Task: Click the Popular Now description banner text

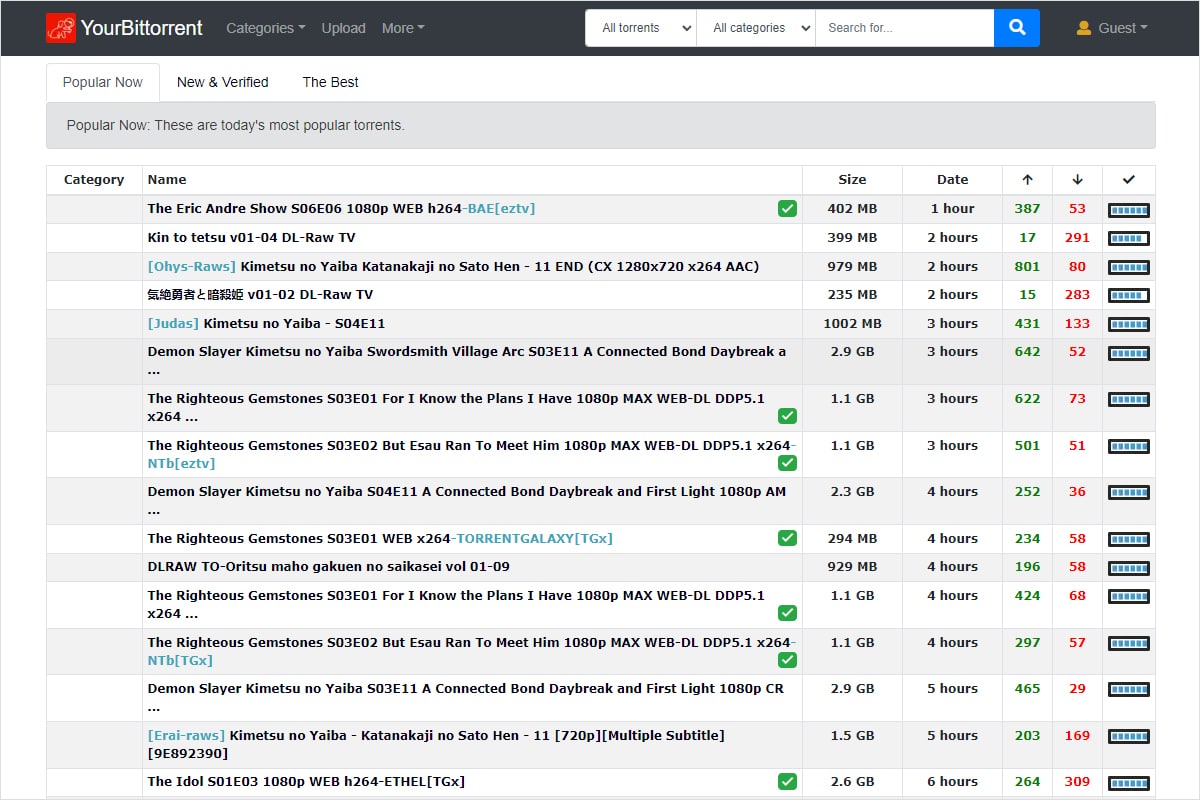Action: click(235, 125)
